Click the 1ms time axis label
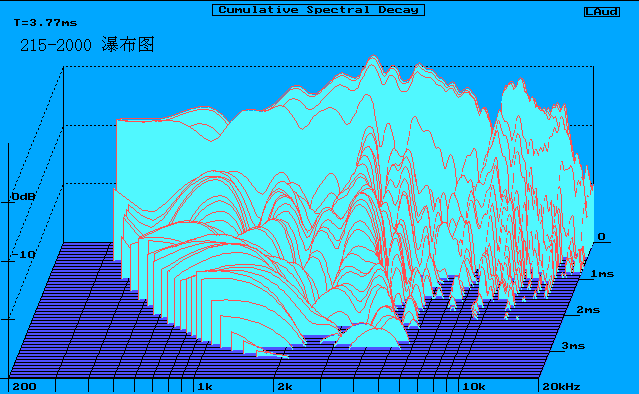The height and width of the screenshot is (394, 639). (x=602, y=274)
